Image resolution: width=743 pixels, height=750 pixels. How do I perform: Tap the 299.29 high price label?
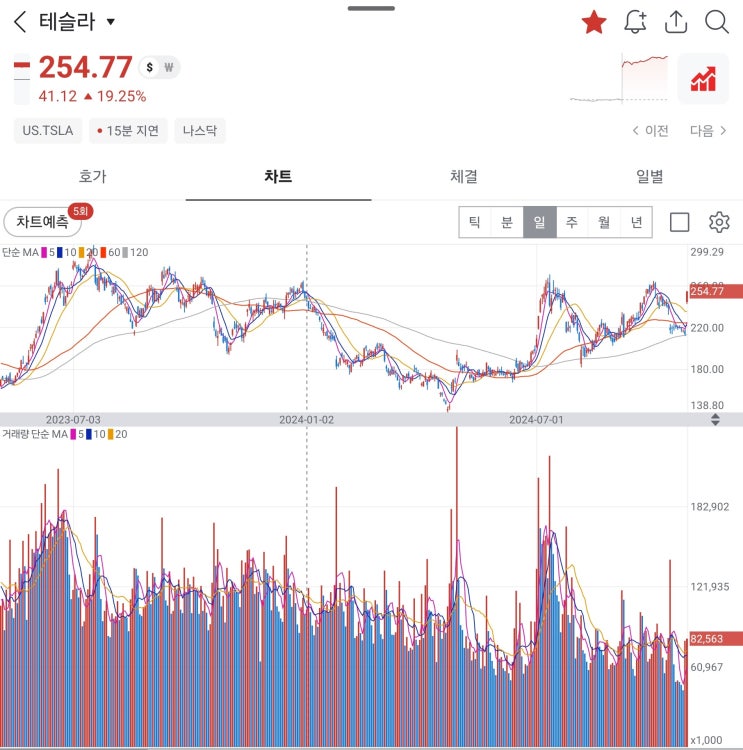(x=707, y=252)
